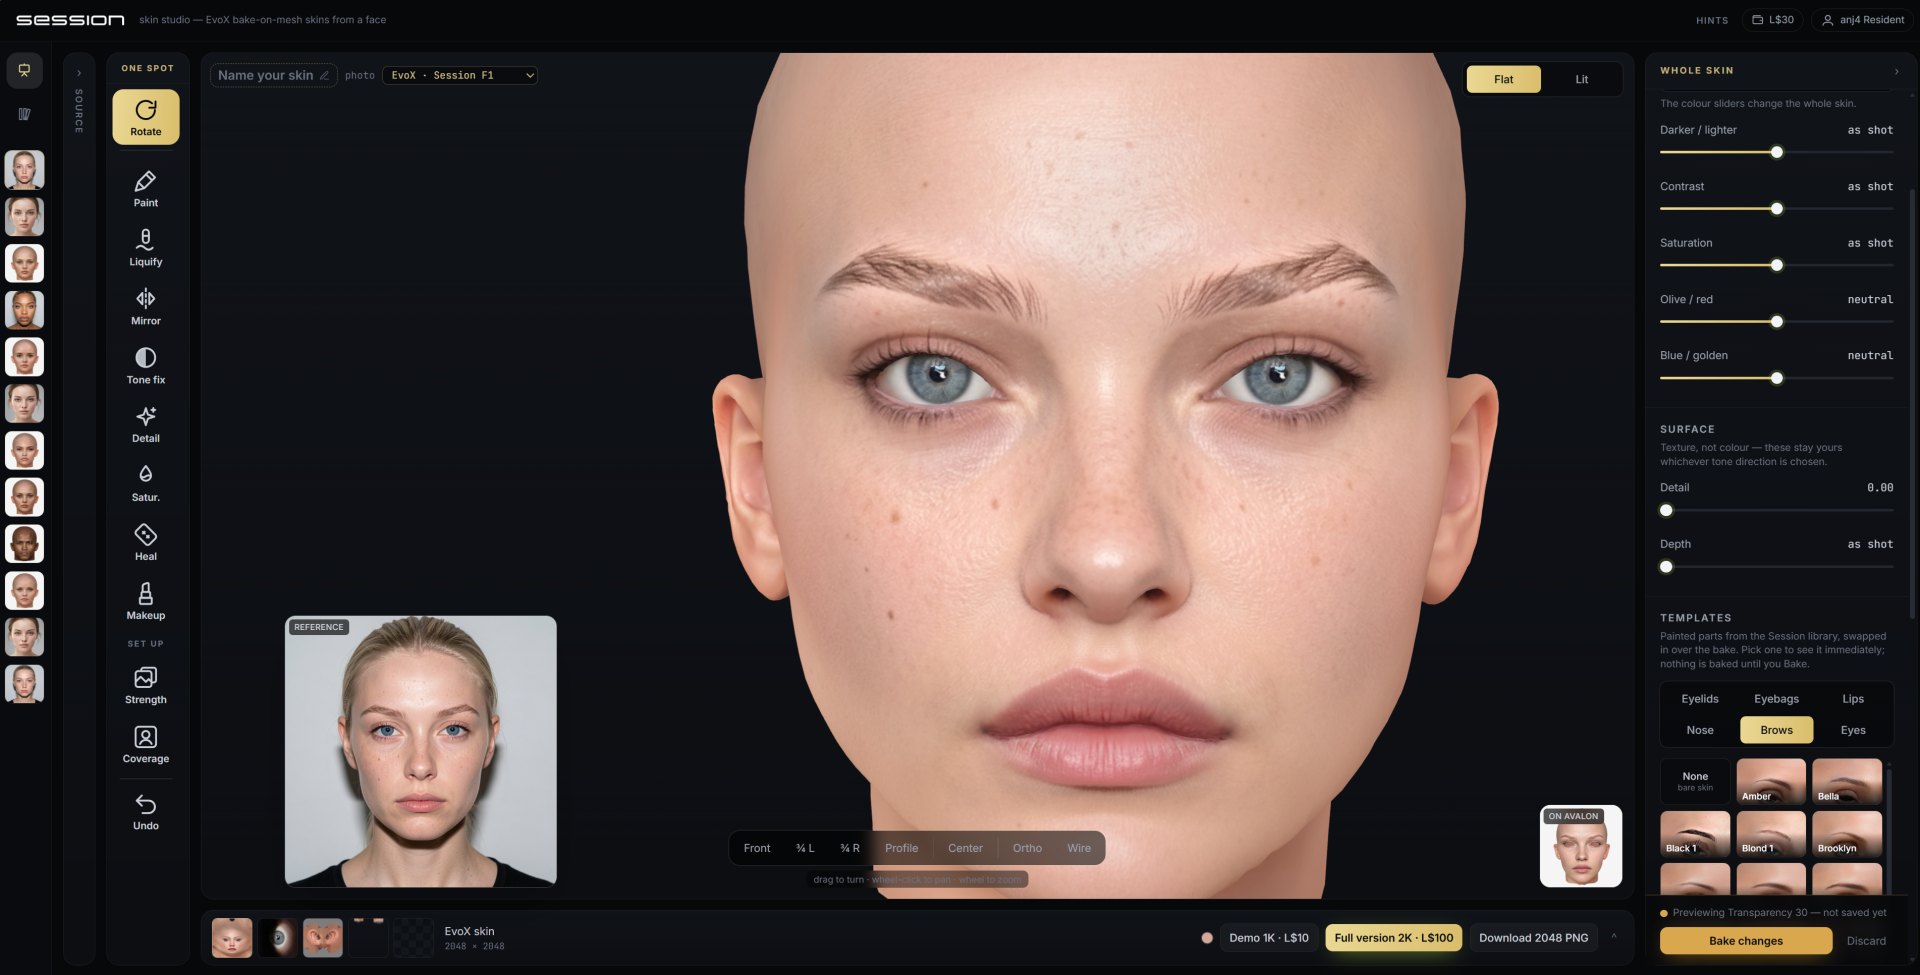The image size is (1920, 975).
Task: Switch to the Eyelids template tab
Action: coord(1699,699)
